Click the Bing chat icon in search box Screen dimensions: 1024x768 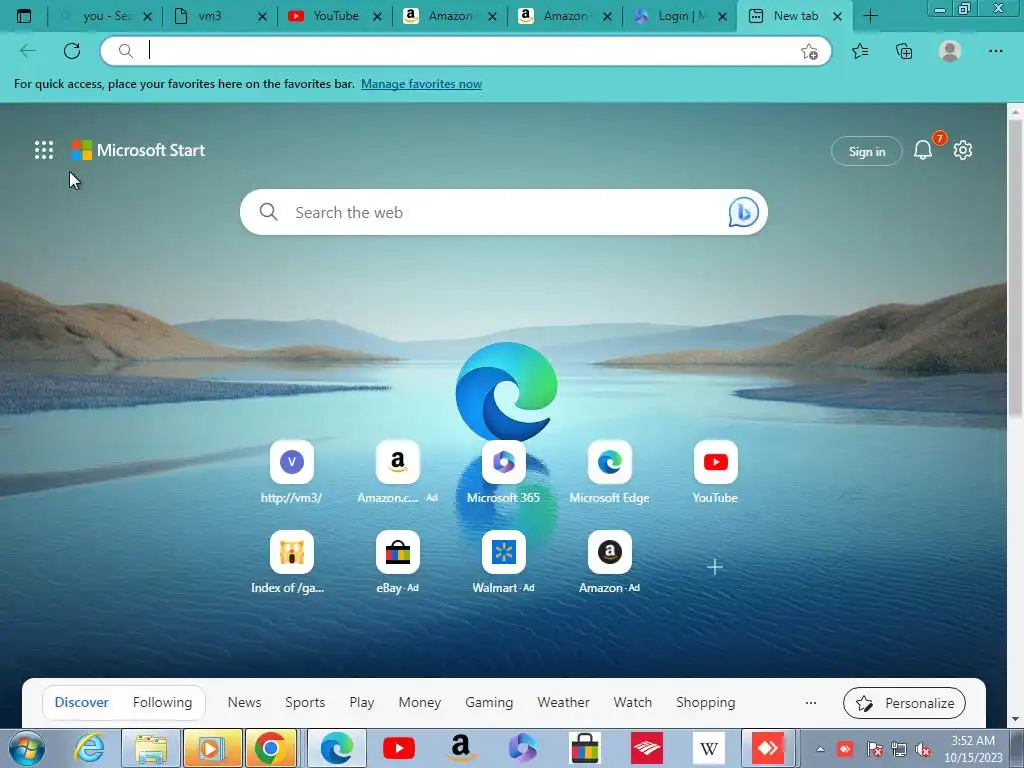point(743,212)
